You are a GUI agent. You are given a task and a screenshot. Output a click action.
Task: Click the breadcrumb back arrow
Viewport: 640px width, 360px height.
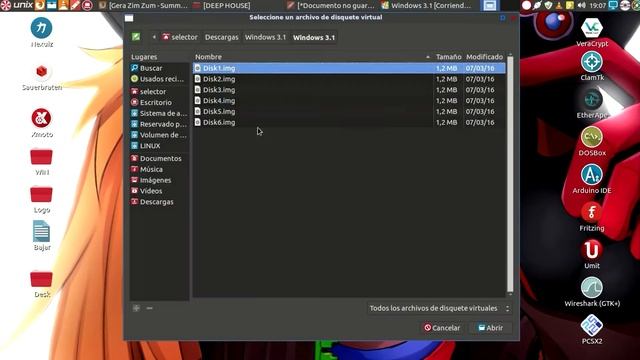(154, 37)
